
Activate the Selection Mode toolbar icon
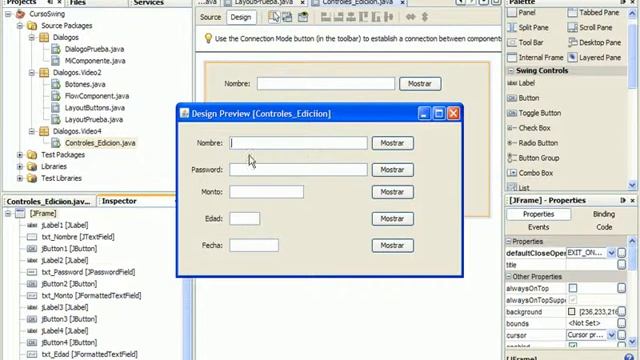tap(274, 17)
